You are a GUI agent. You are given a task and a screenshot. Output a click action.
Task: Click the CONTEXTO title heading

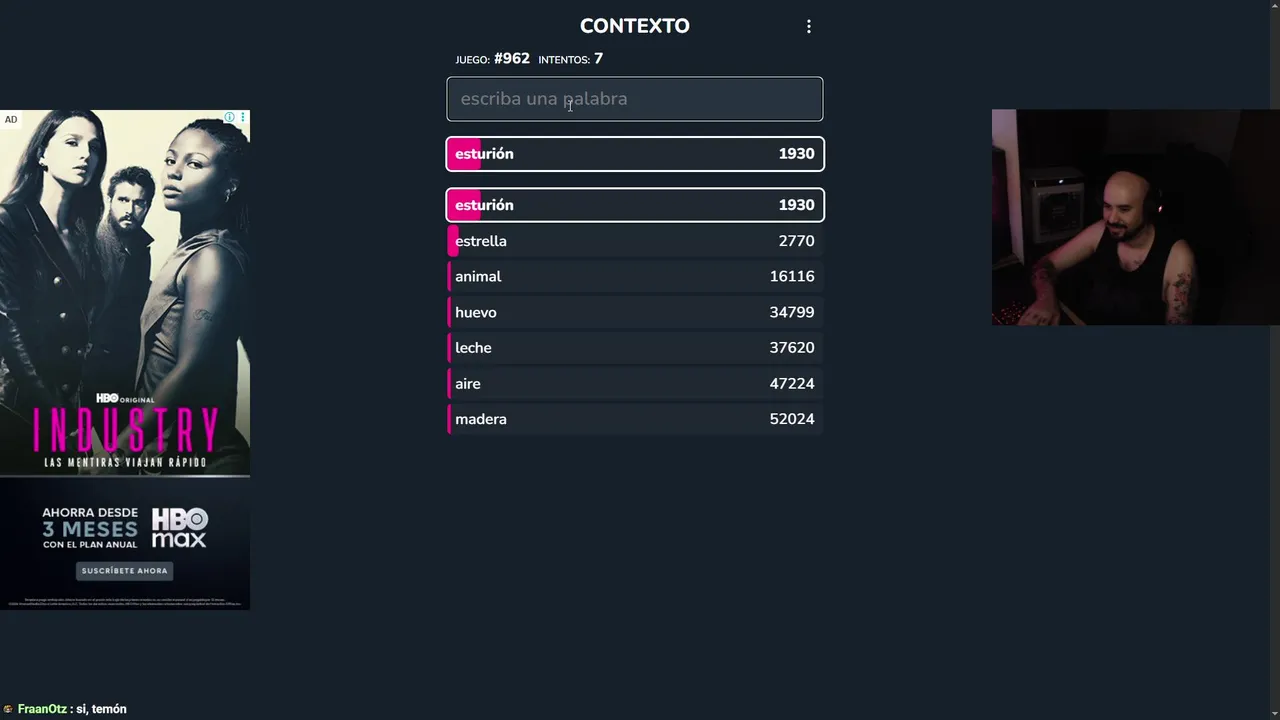634,26
